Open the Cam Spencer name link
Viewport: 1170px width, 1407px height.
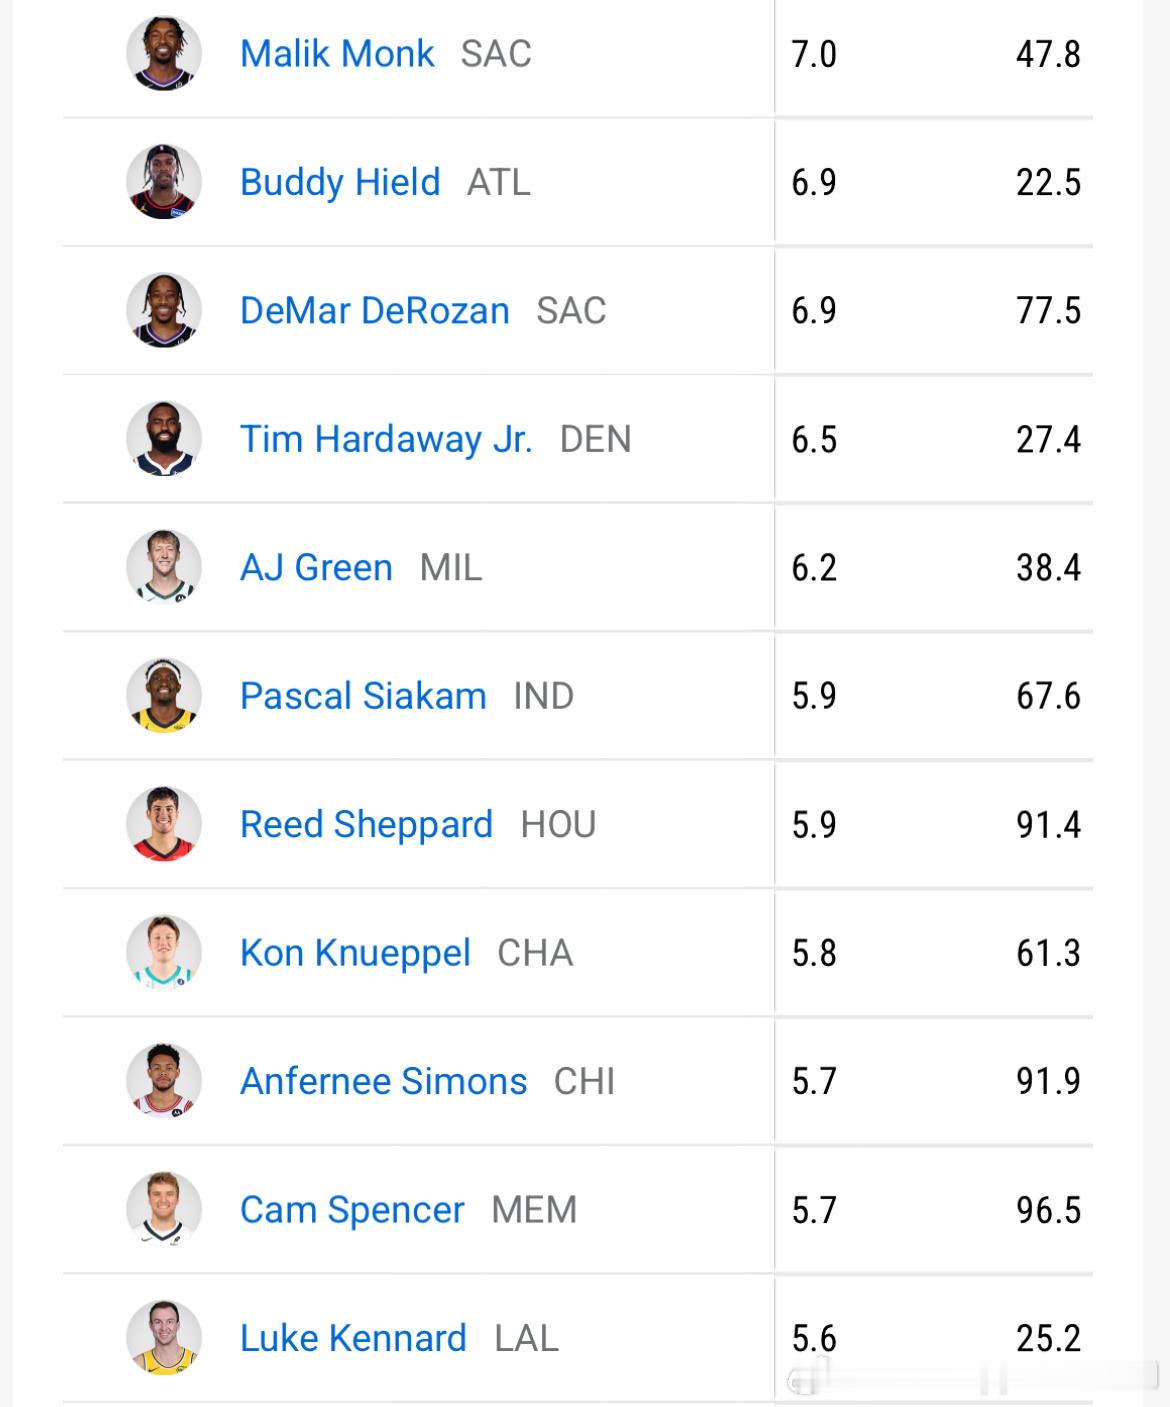(352, 1210)
